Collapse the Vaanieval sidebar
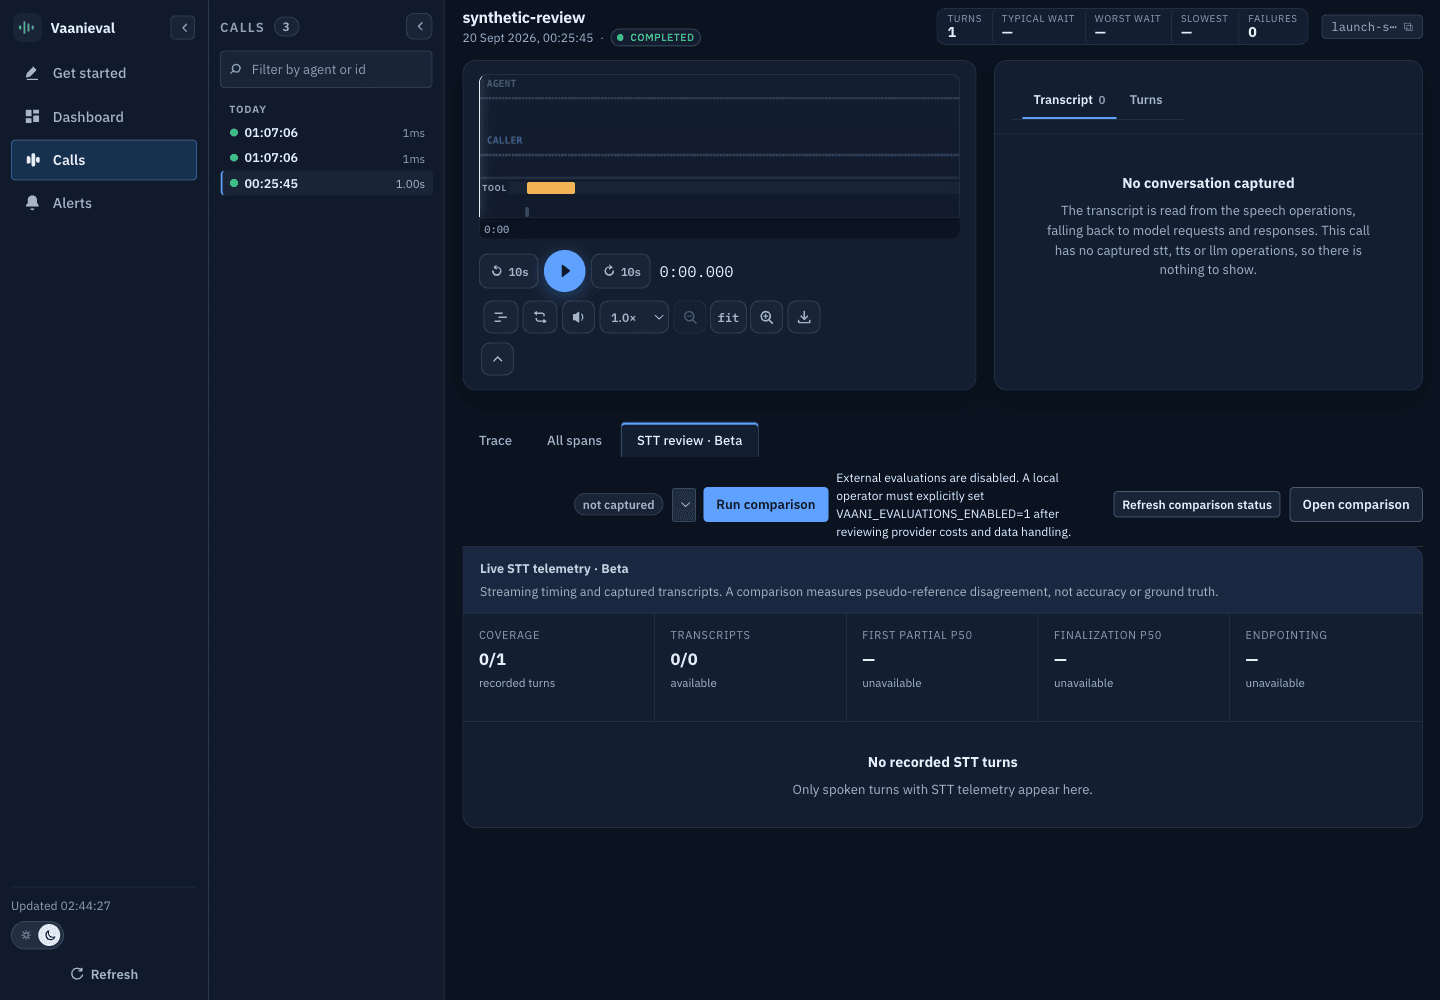 [183, 28]
